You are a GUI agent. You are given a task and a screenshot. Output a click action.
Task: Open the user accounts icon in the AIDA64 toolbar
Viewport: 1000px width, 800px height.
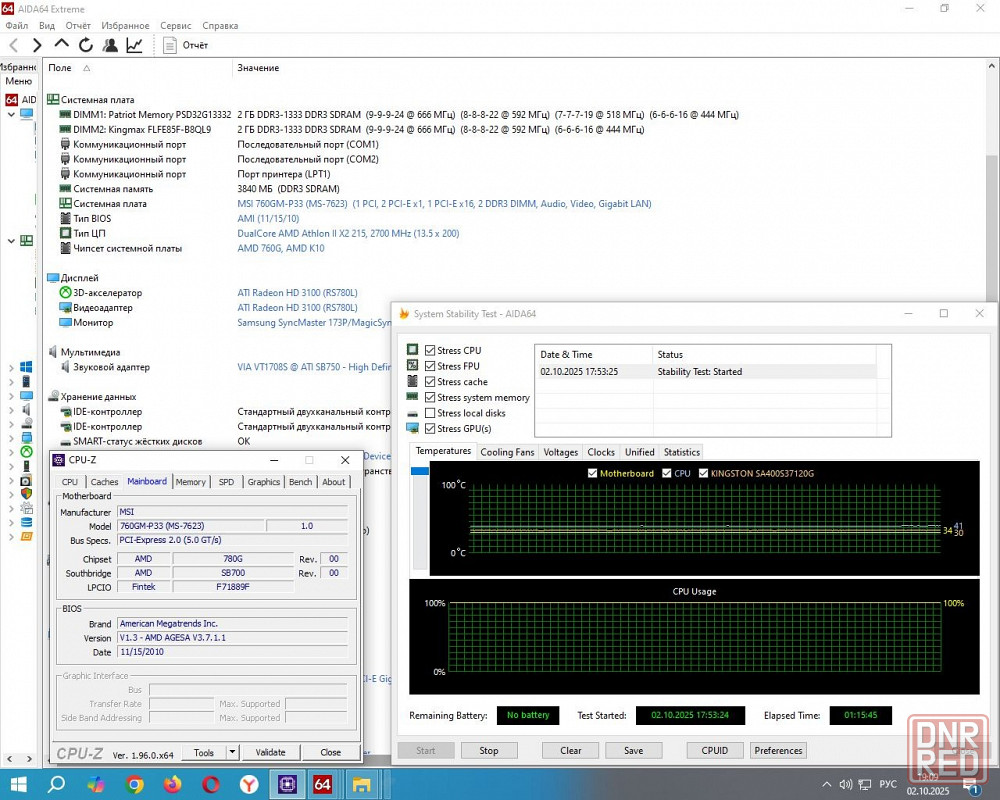tap(110, 45)
